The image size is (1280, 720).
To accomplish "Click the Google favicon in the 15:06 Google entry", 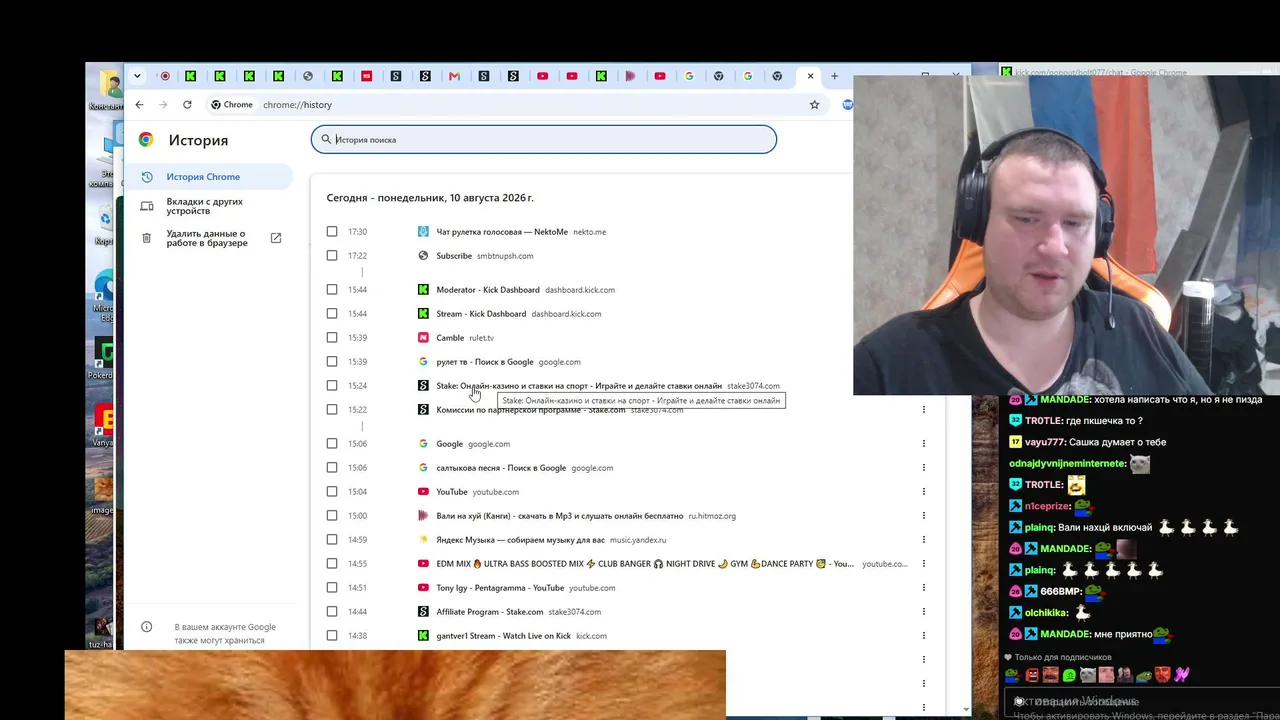I will coord(423,444).
